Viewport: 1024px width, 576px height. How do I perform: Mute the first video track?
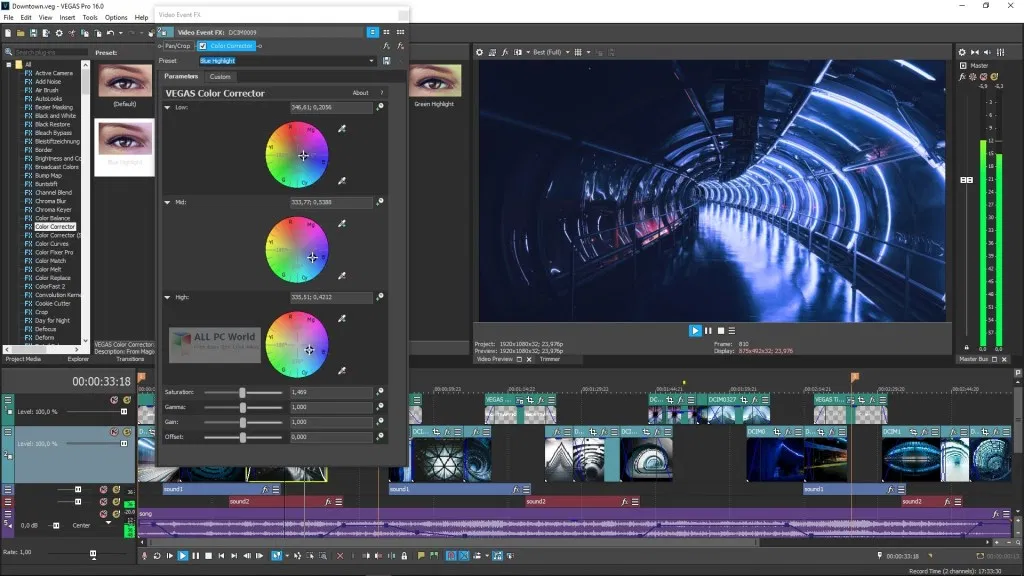coord(115,400)
